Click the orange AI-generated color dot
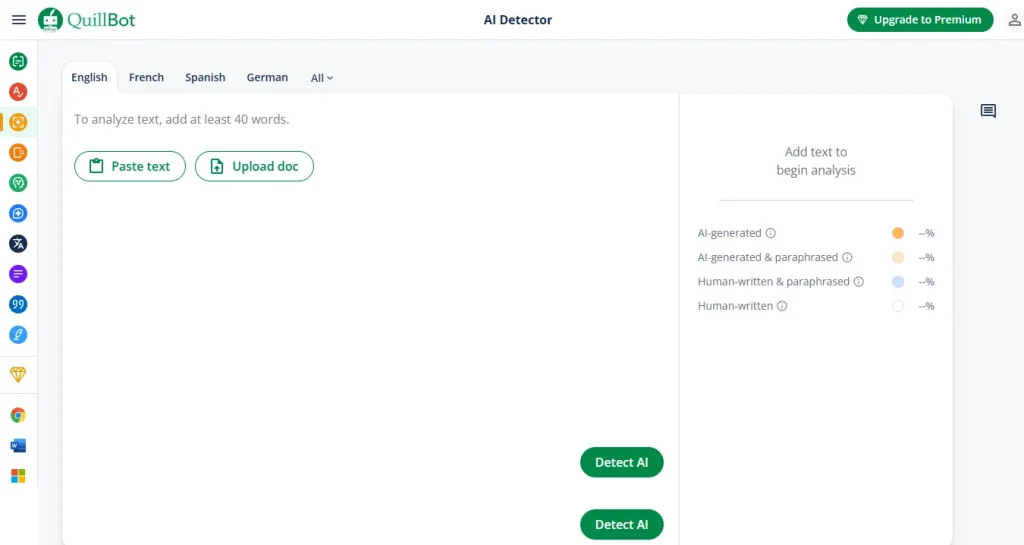The image size is (1024, 545). (x=898, y=233)
